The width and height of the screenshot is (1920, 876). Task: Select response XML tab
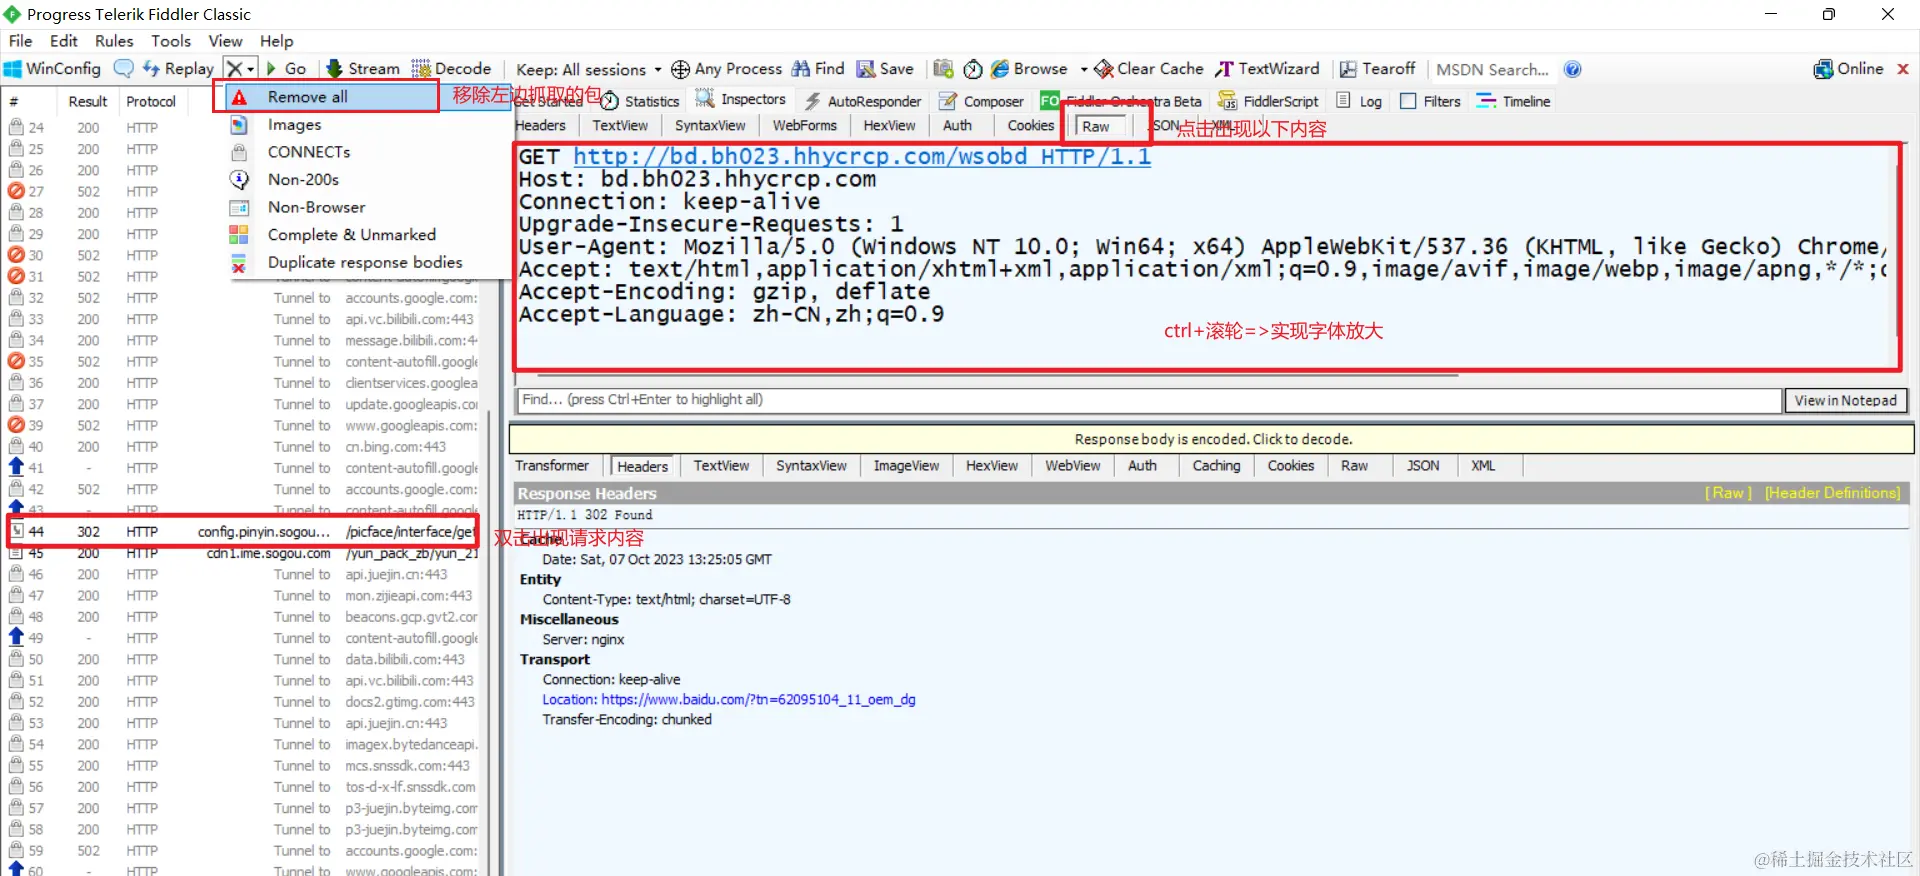click(x=1483, y=466)
